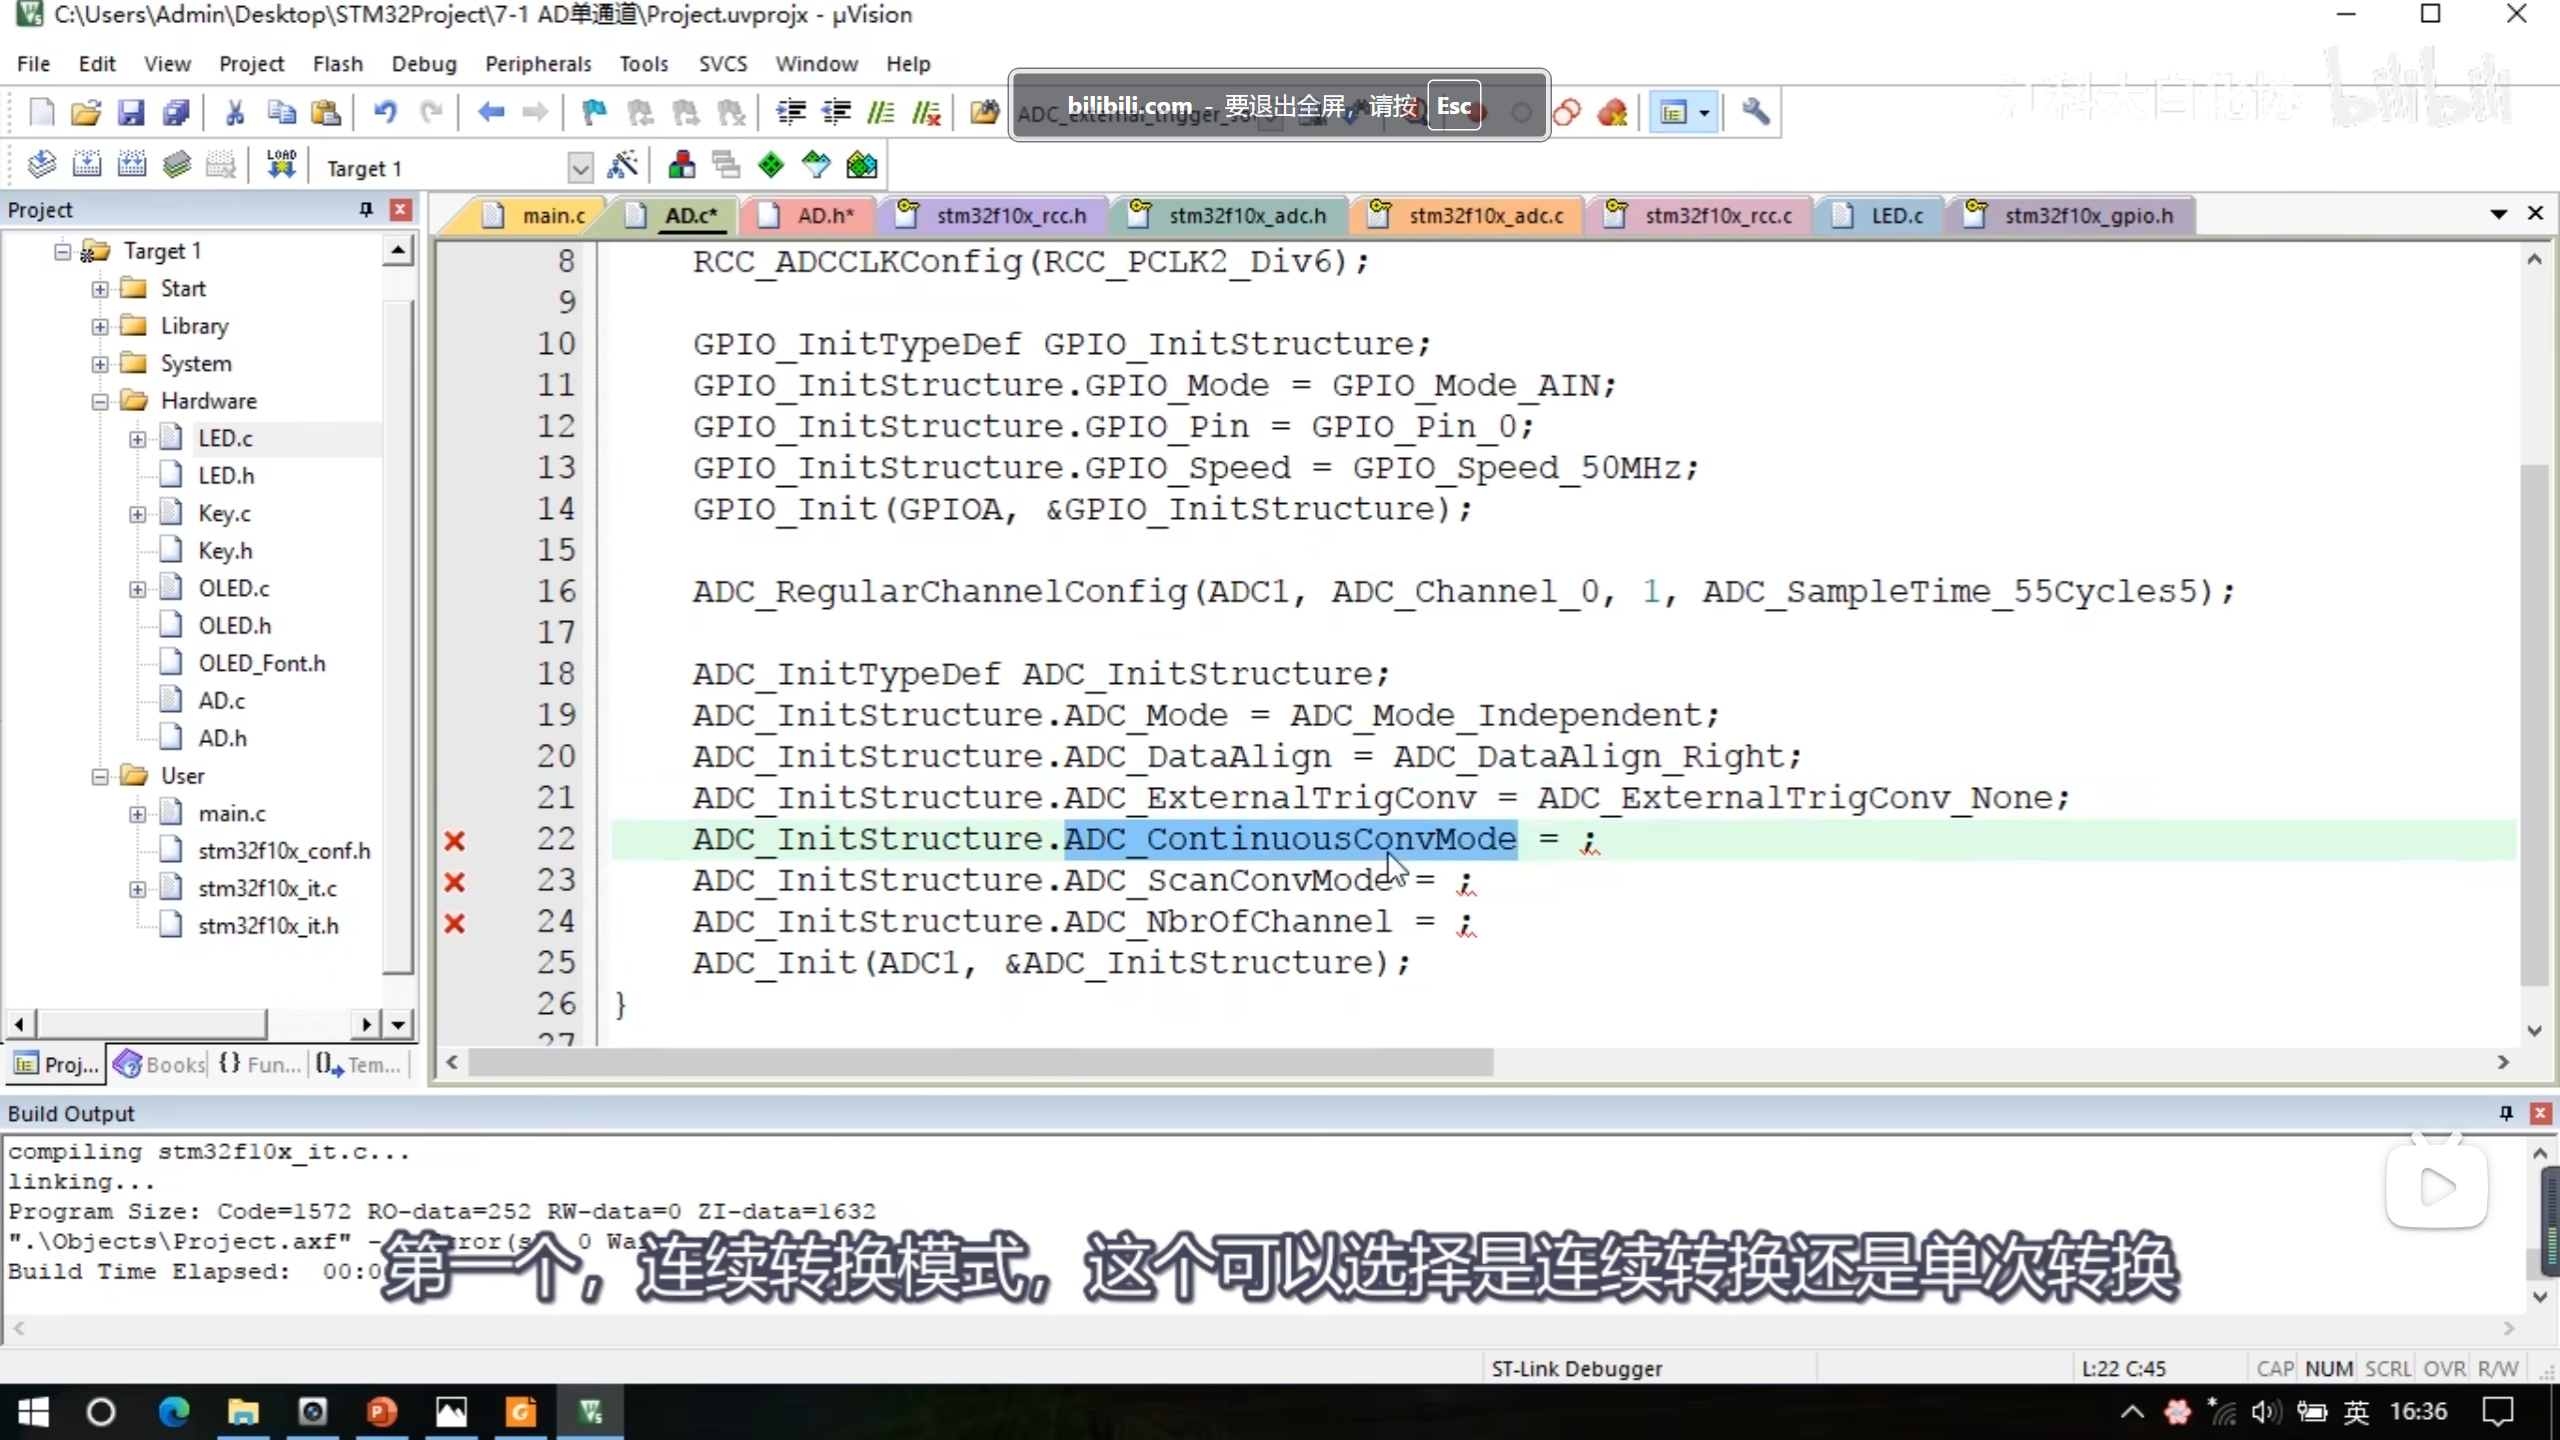Place cursor on line 25 ADC_Init call
Image resolution: width=2560 pixels, height=1440 pixels.
point(1050,962)
